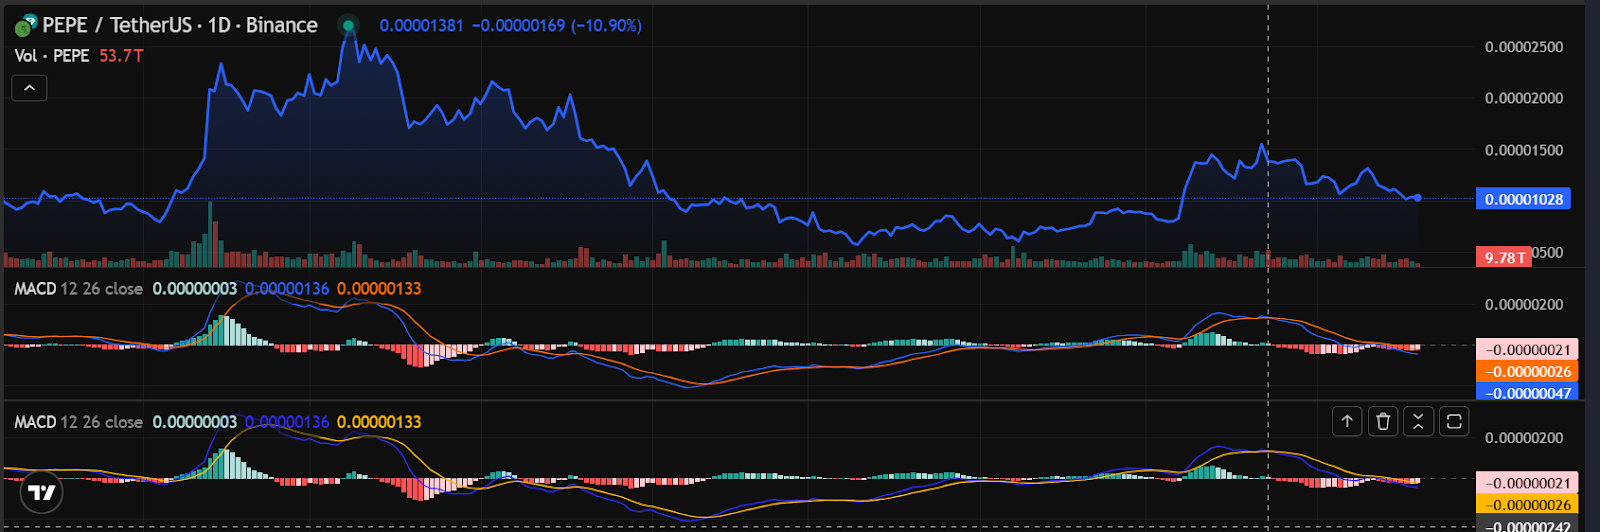Maximize the MACD pane with the brackets icon
The width and height of the screenshot is (1600, 532).
(x=1454, y=421)
